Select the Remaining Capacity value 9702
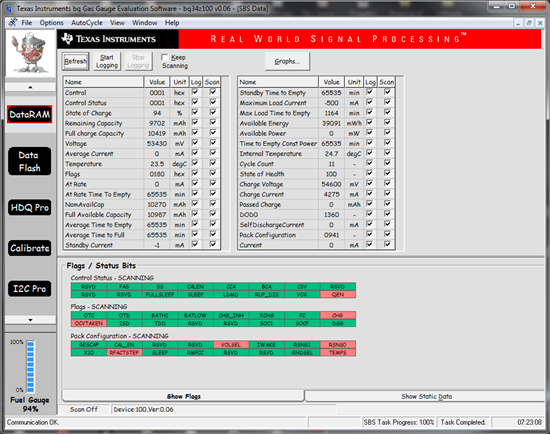 tap(157, 123)
